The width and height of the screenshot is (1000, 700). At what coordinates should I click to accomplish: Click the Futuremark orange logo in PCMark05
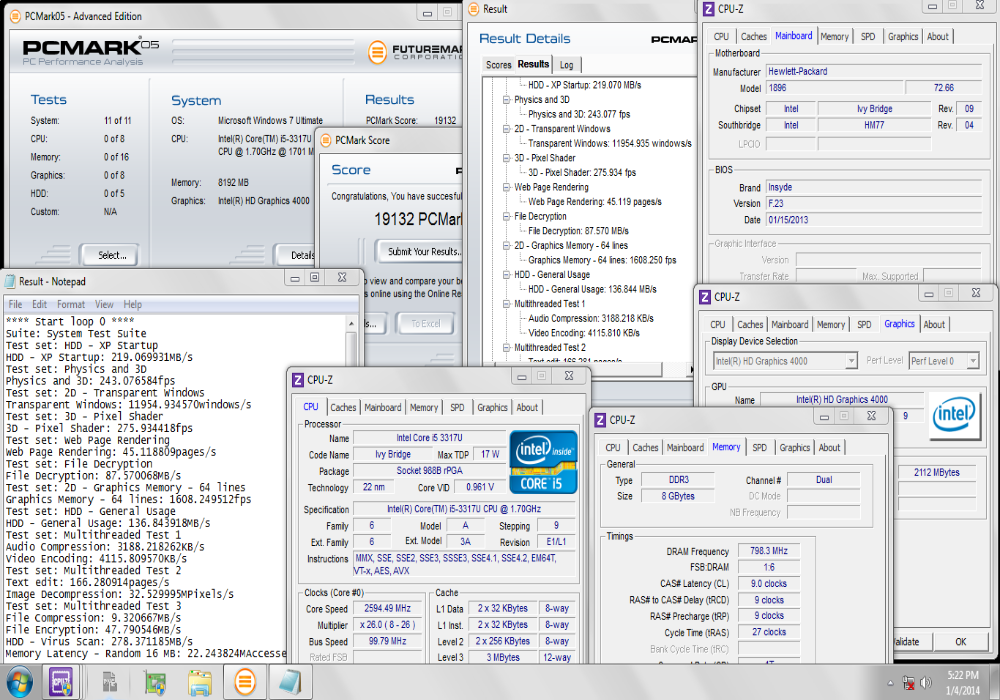point(378,52)
